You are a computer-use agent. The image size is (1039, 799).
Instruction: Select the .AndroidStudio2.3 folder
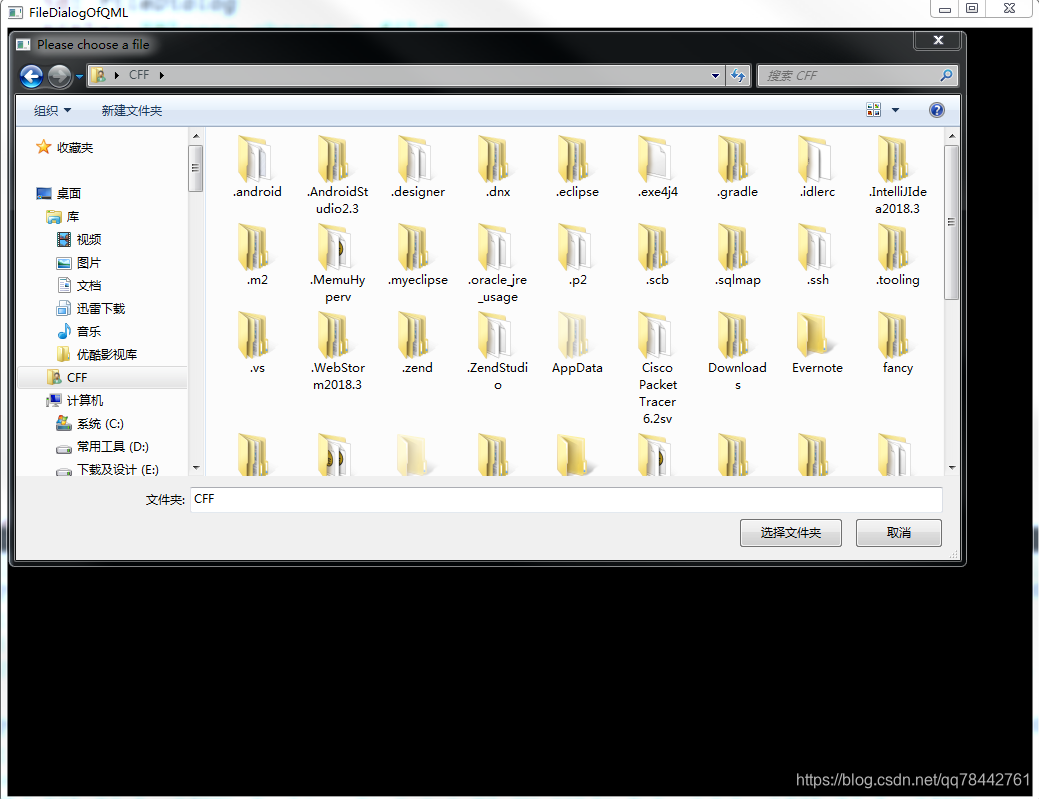tap(337, 176)
